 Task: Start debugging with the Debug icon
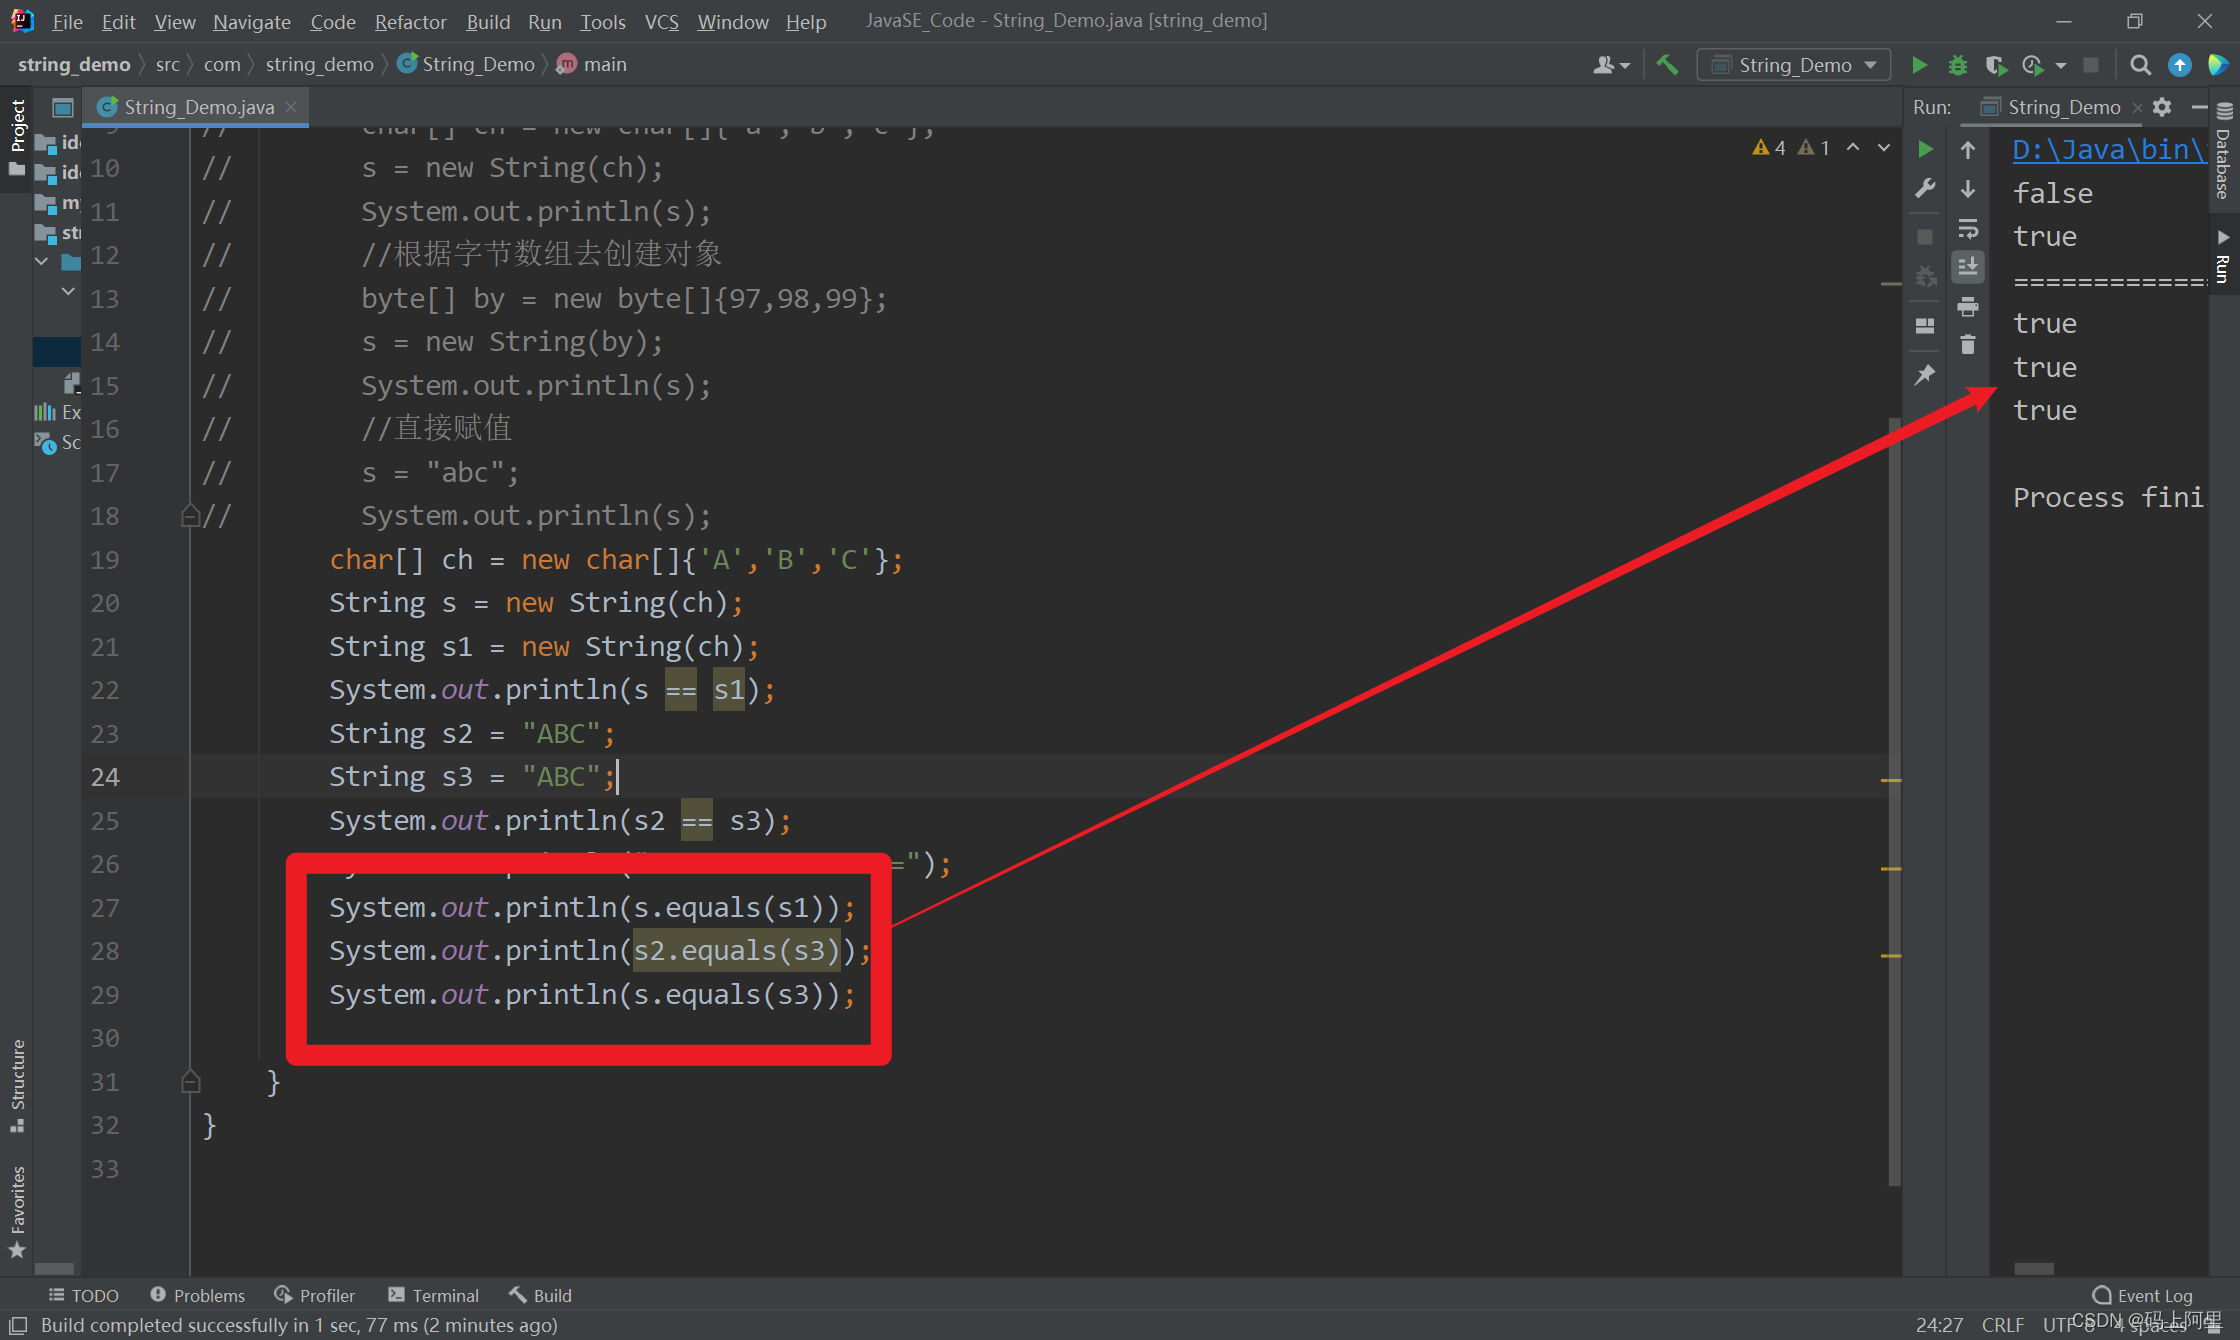(x=1958, y=64)
